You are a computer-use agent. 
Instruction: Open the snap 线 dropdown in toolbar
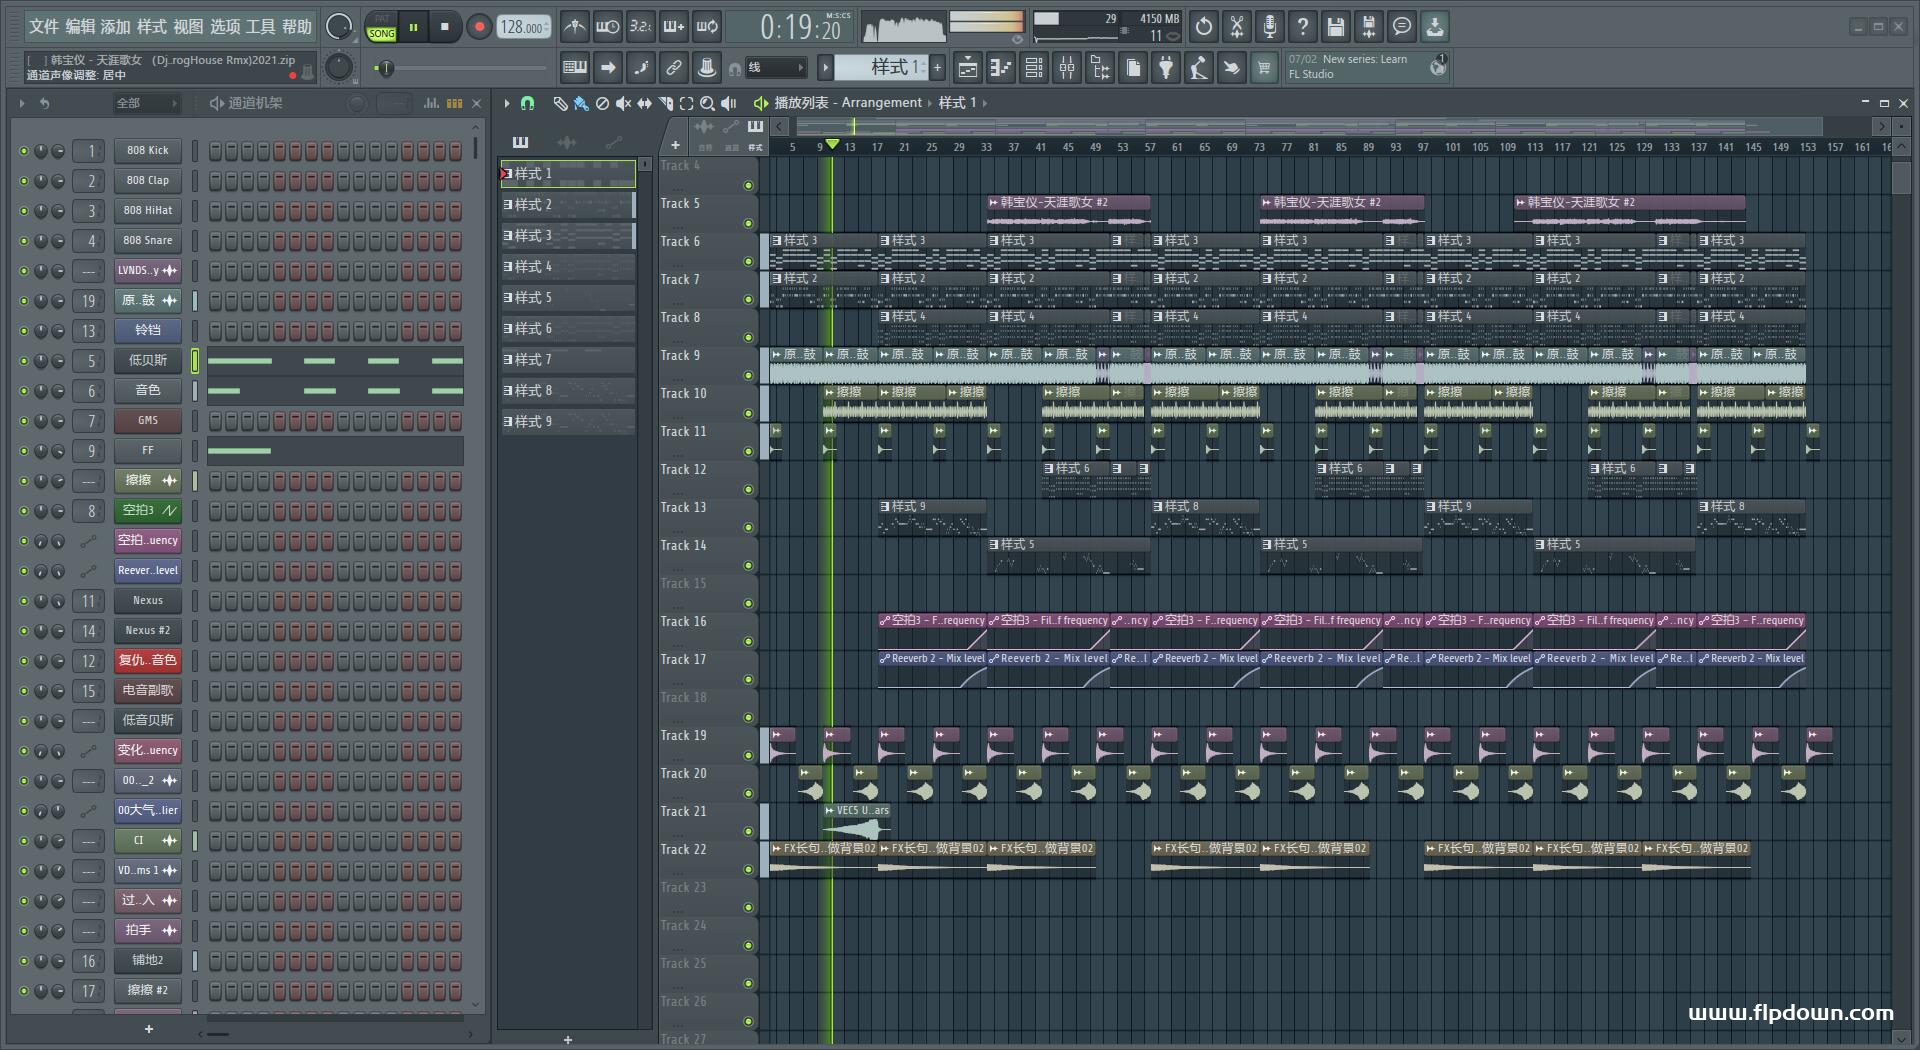click(x=776, y=68)
